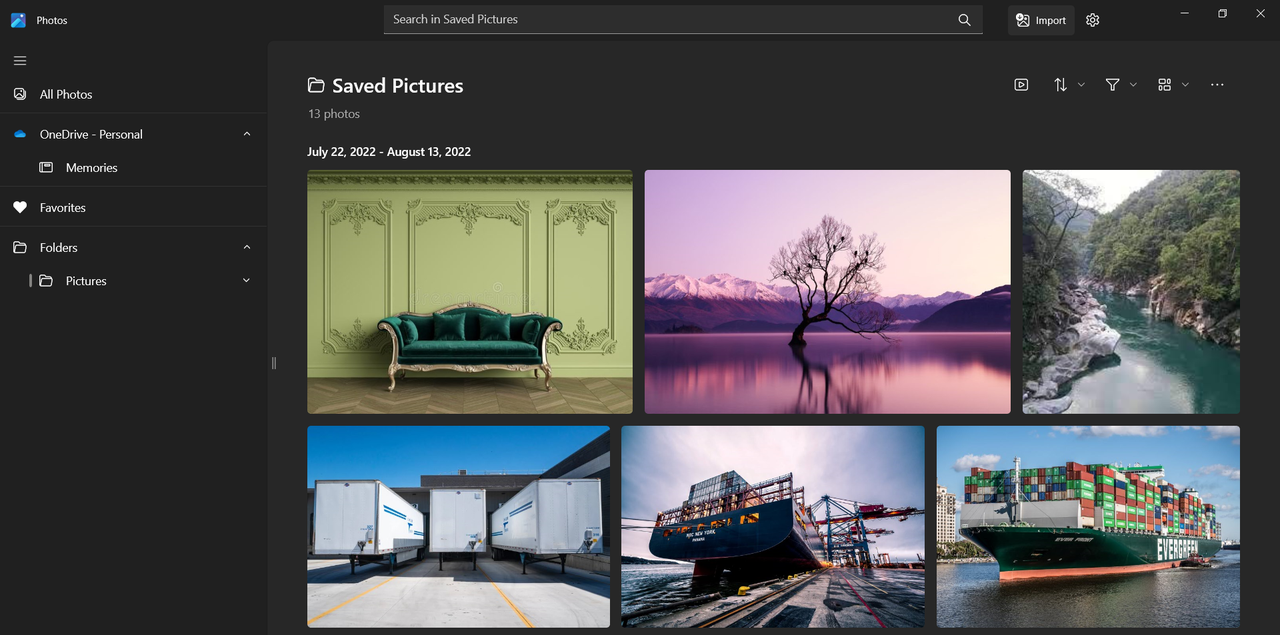
Task: Click the Saved Pictures heading
Action: click(398, 86)
